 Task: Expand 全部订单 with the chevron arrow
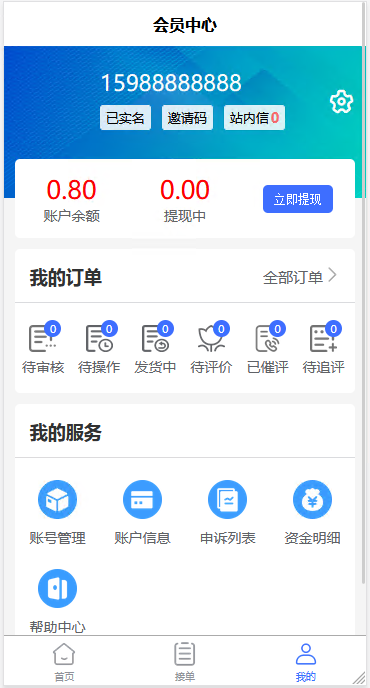[333, 276]
